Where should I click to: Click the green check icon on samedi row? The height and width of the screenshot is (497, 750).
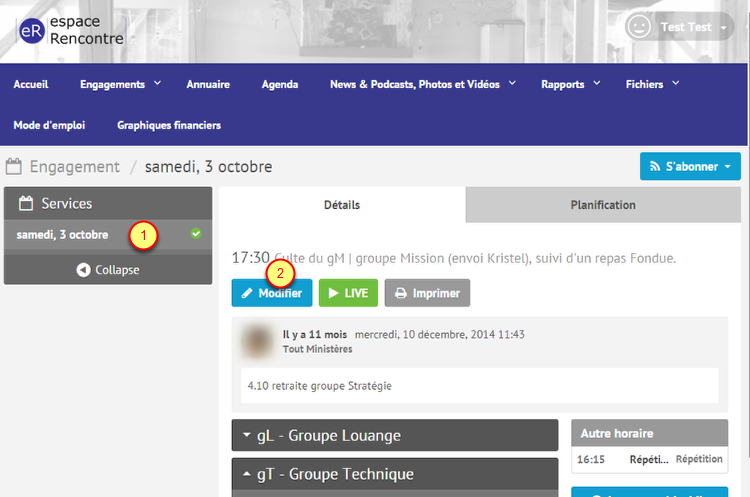(196, 234)
